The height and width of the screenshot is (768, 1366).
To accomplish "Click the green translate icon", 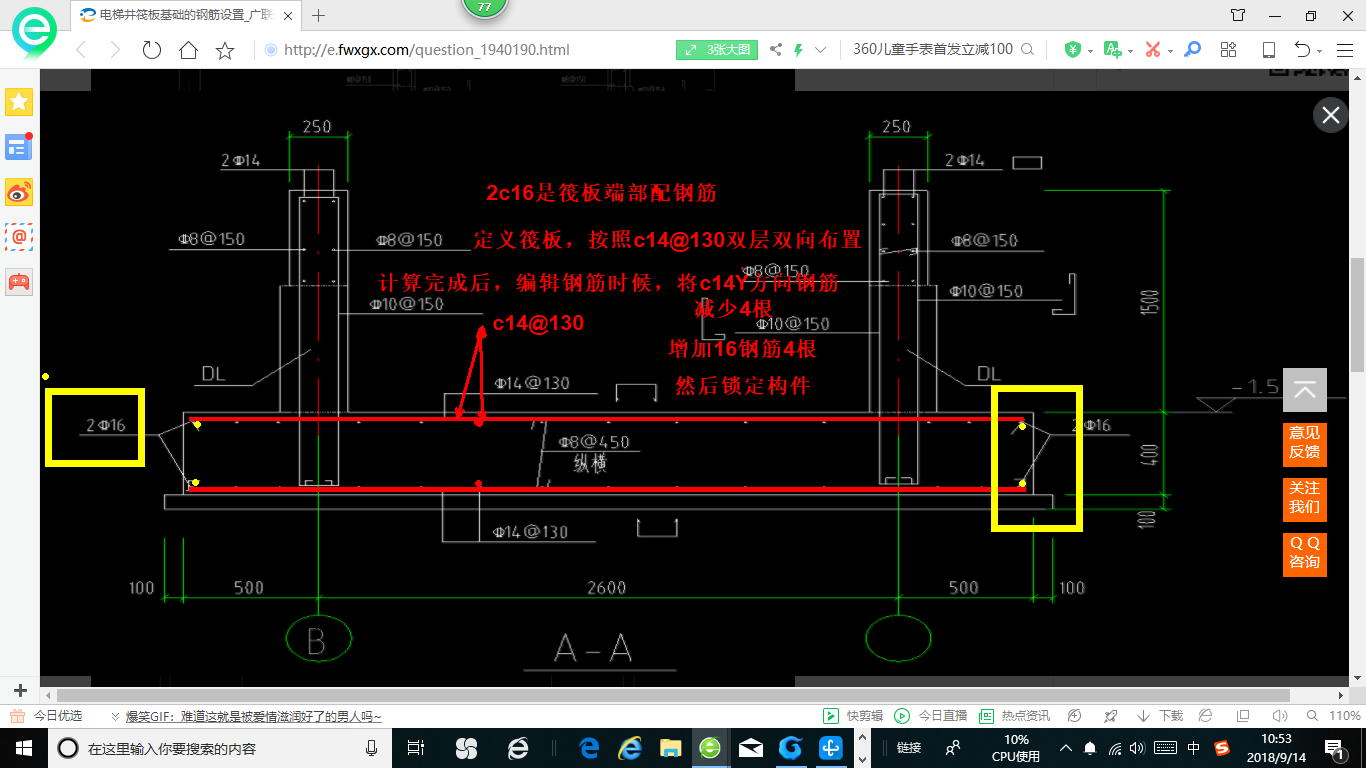I will click(x=1112, y=50).
